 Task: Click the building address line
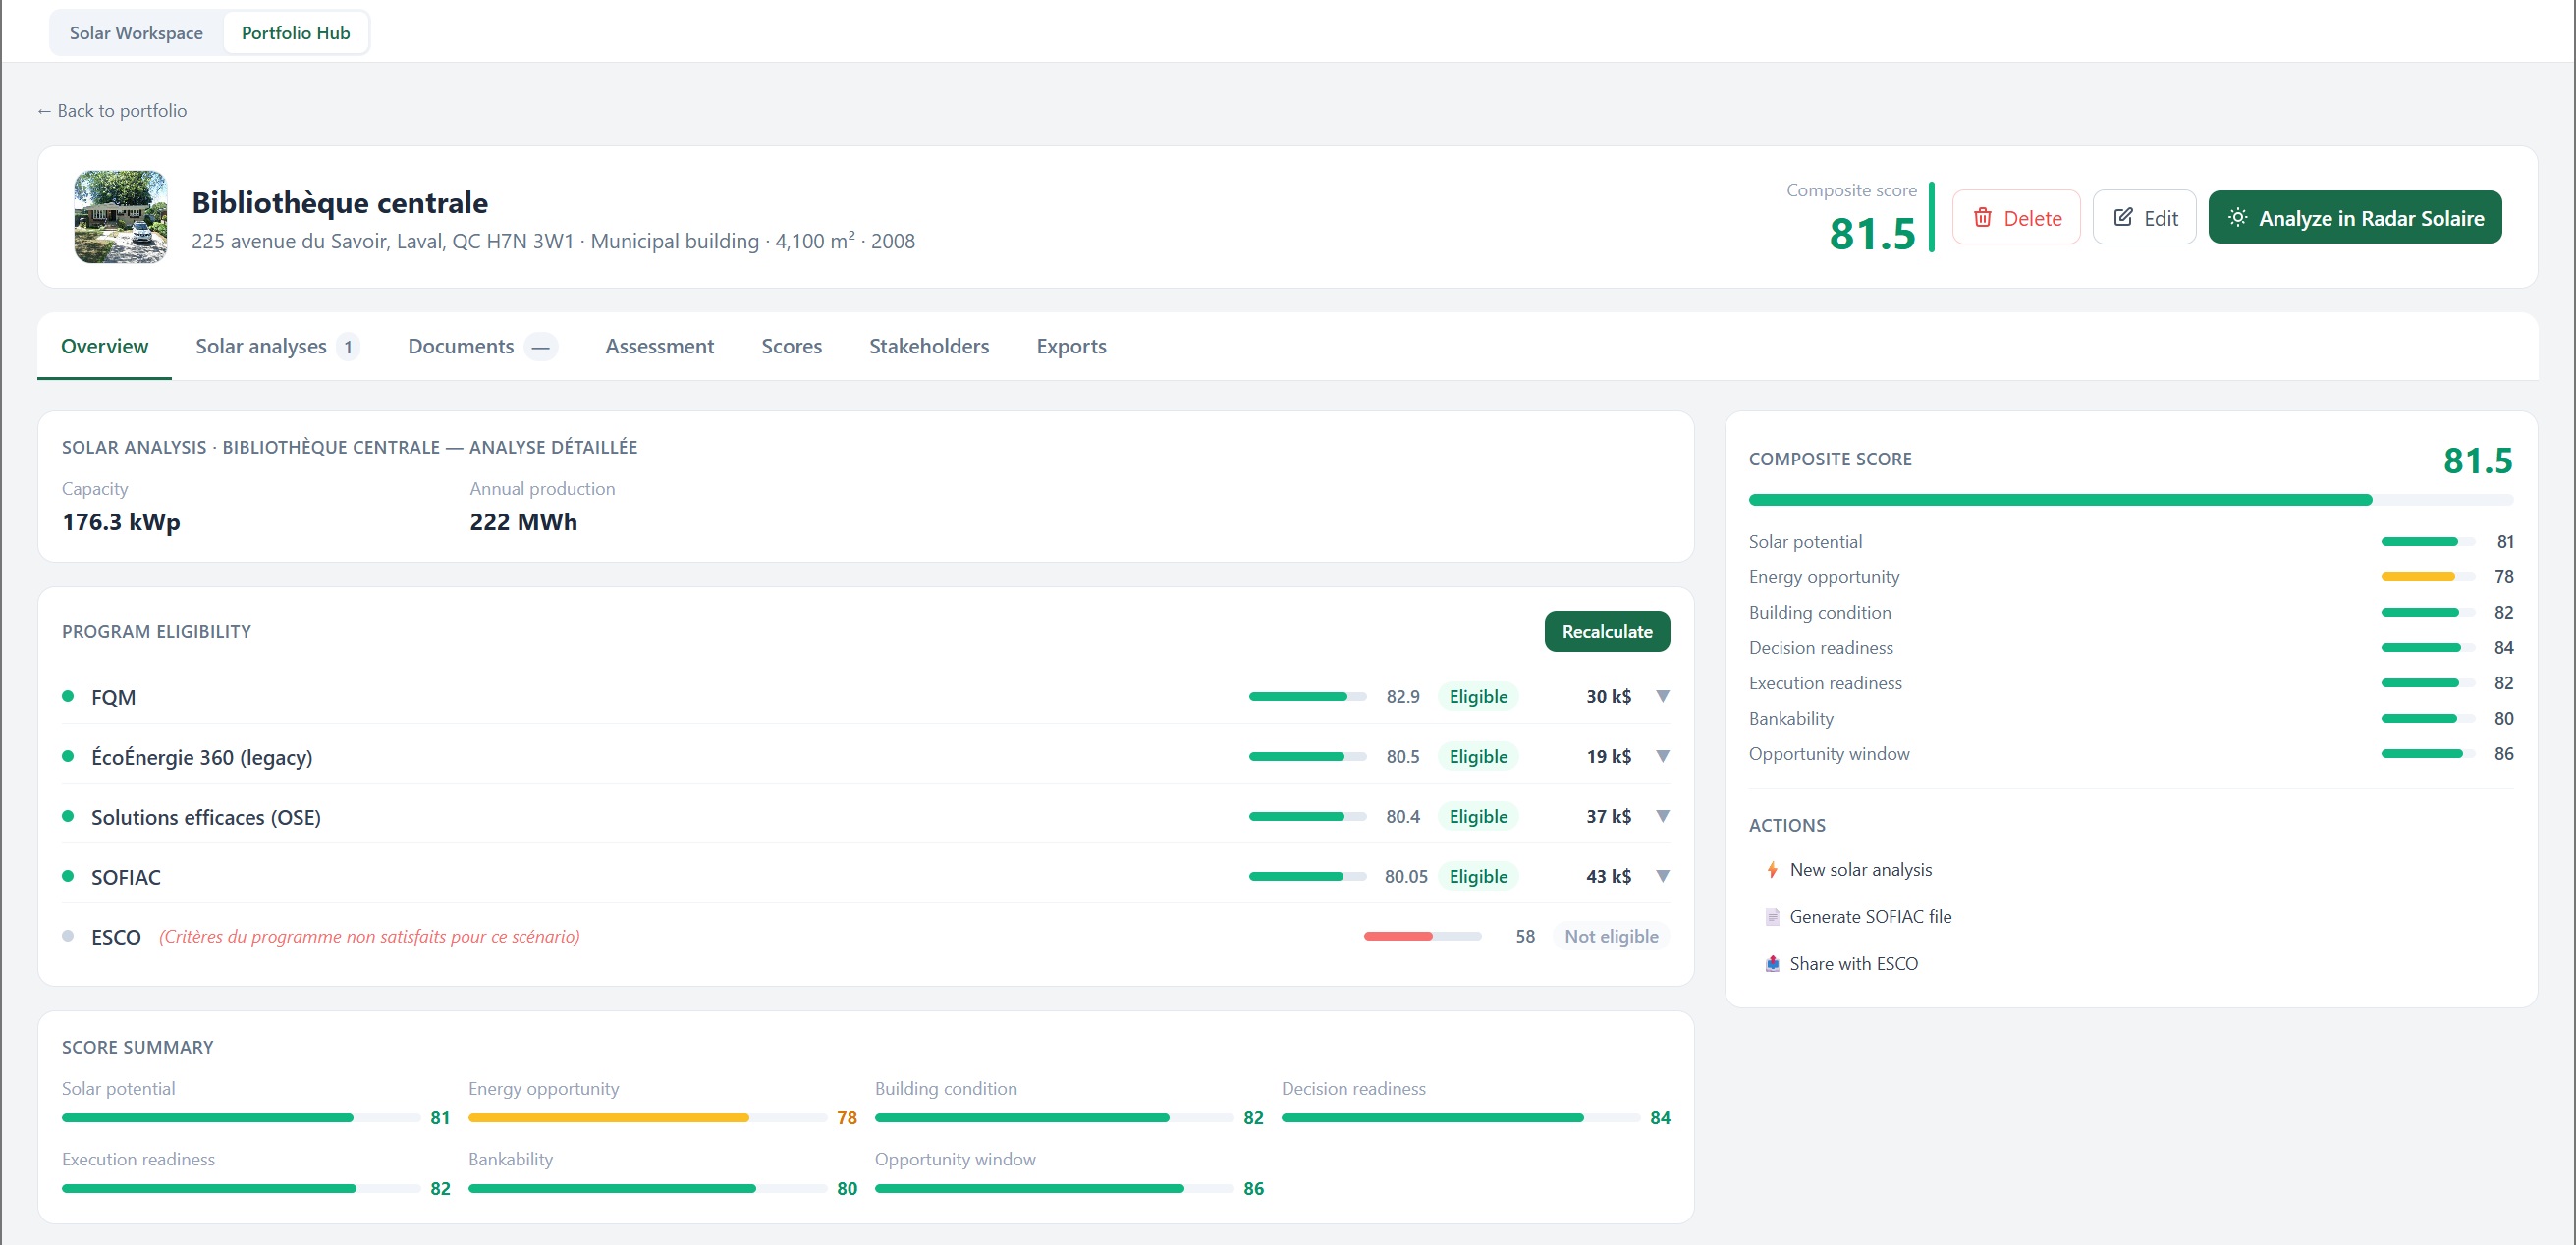(553, 241)
